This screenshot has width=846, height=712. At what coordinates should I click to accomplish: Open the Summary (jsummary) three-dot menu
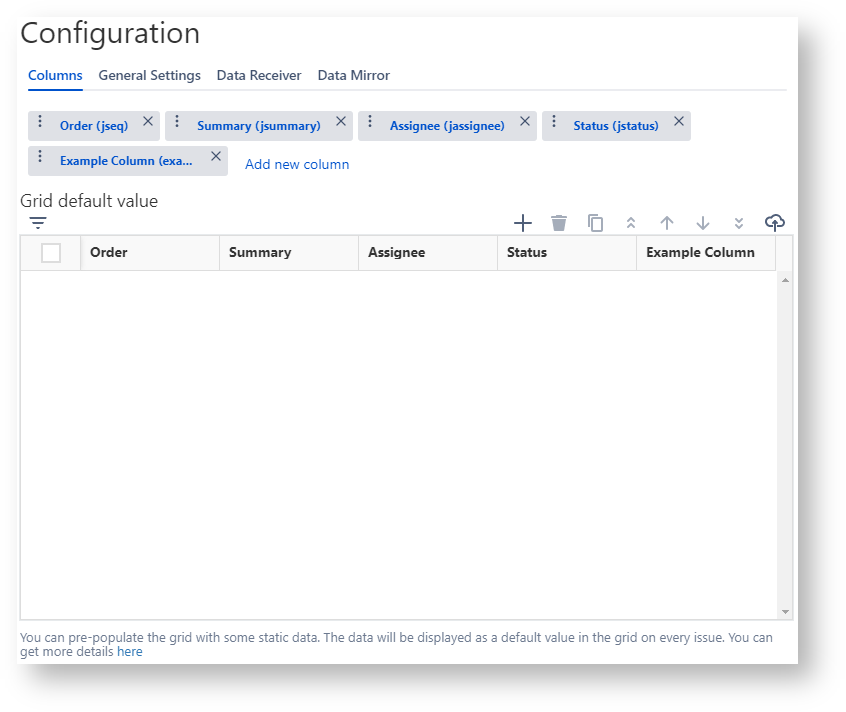pos(177,122)
